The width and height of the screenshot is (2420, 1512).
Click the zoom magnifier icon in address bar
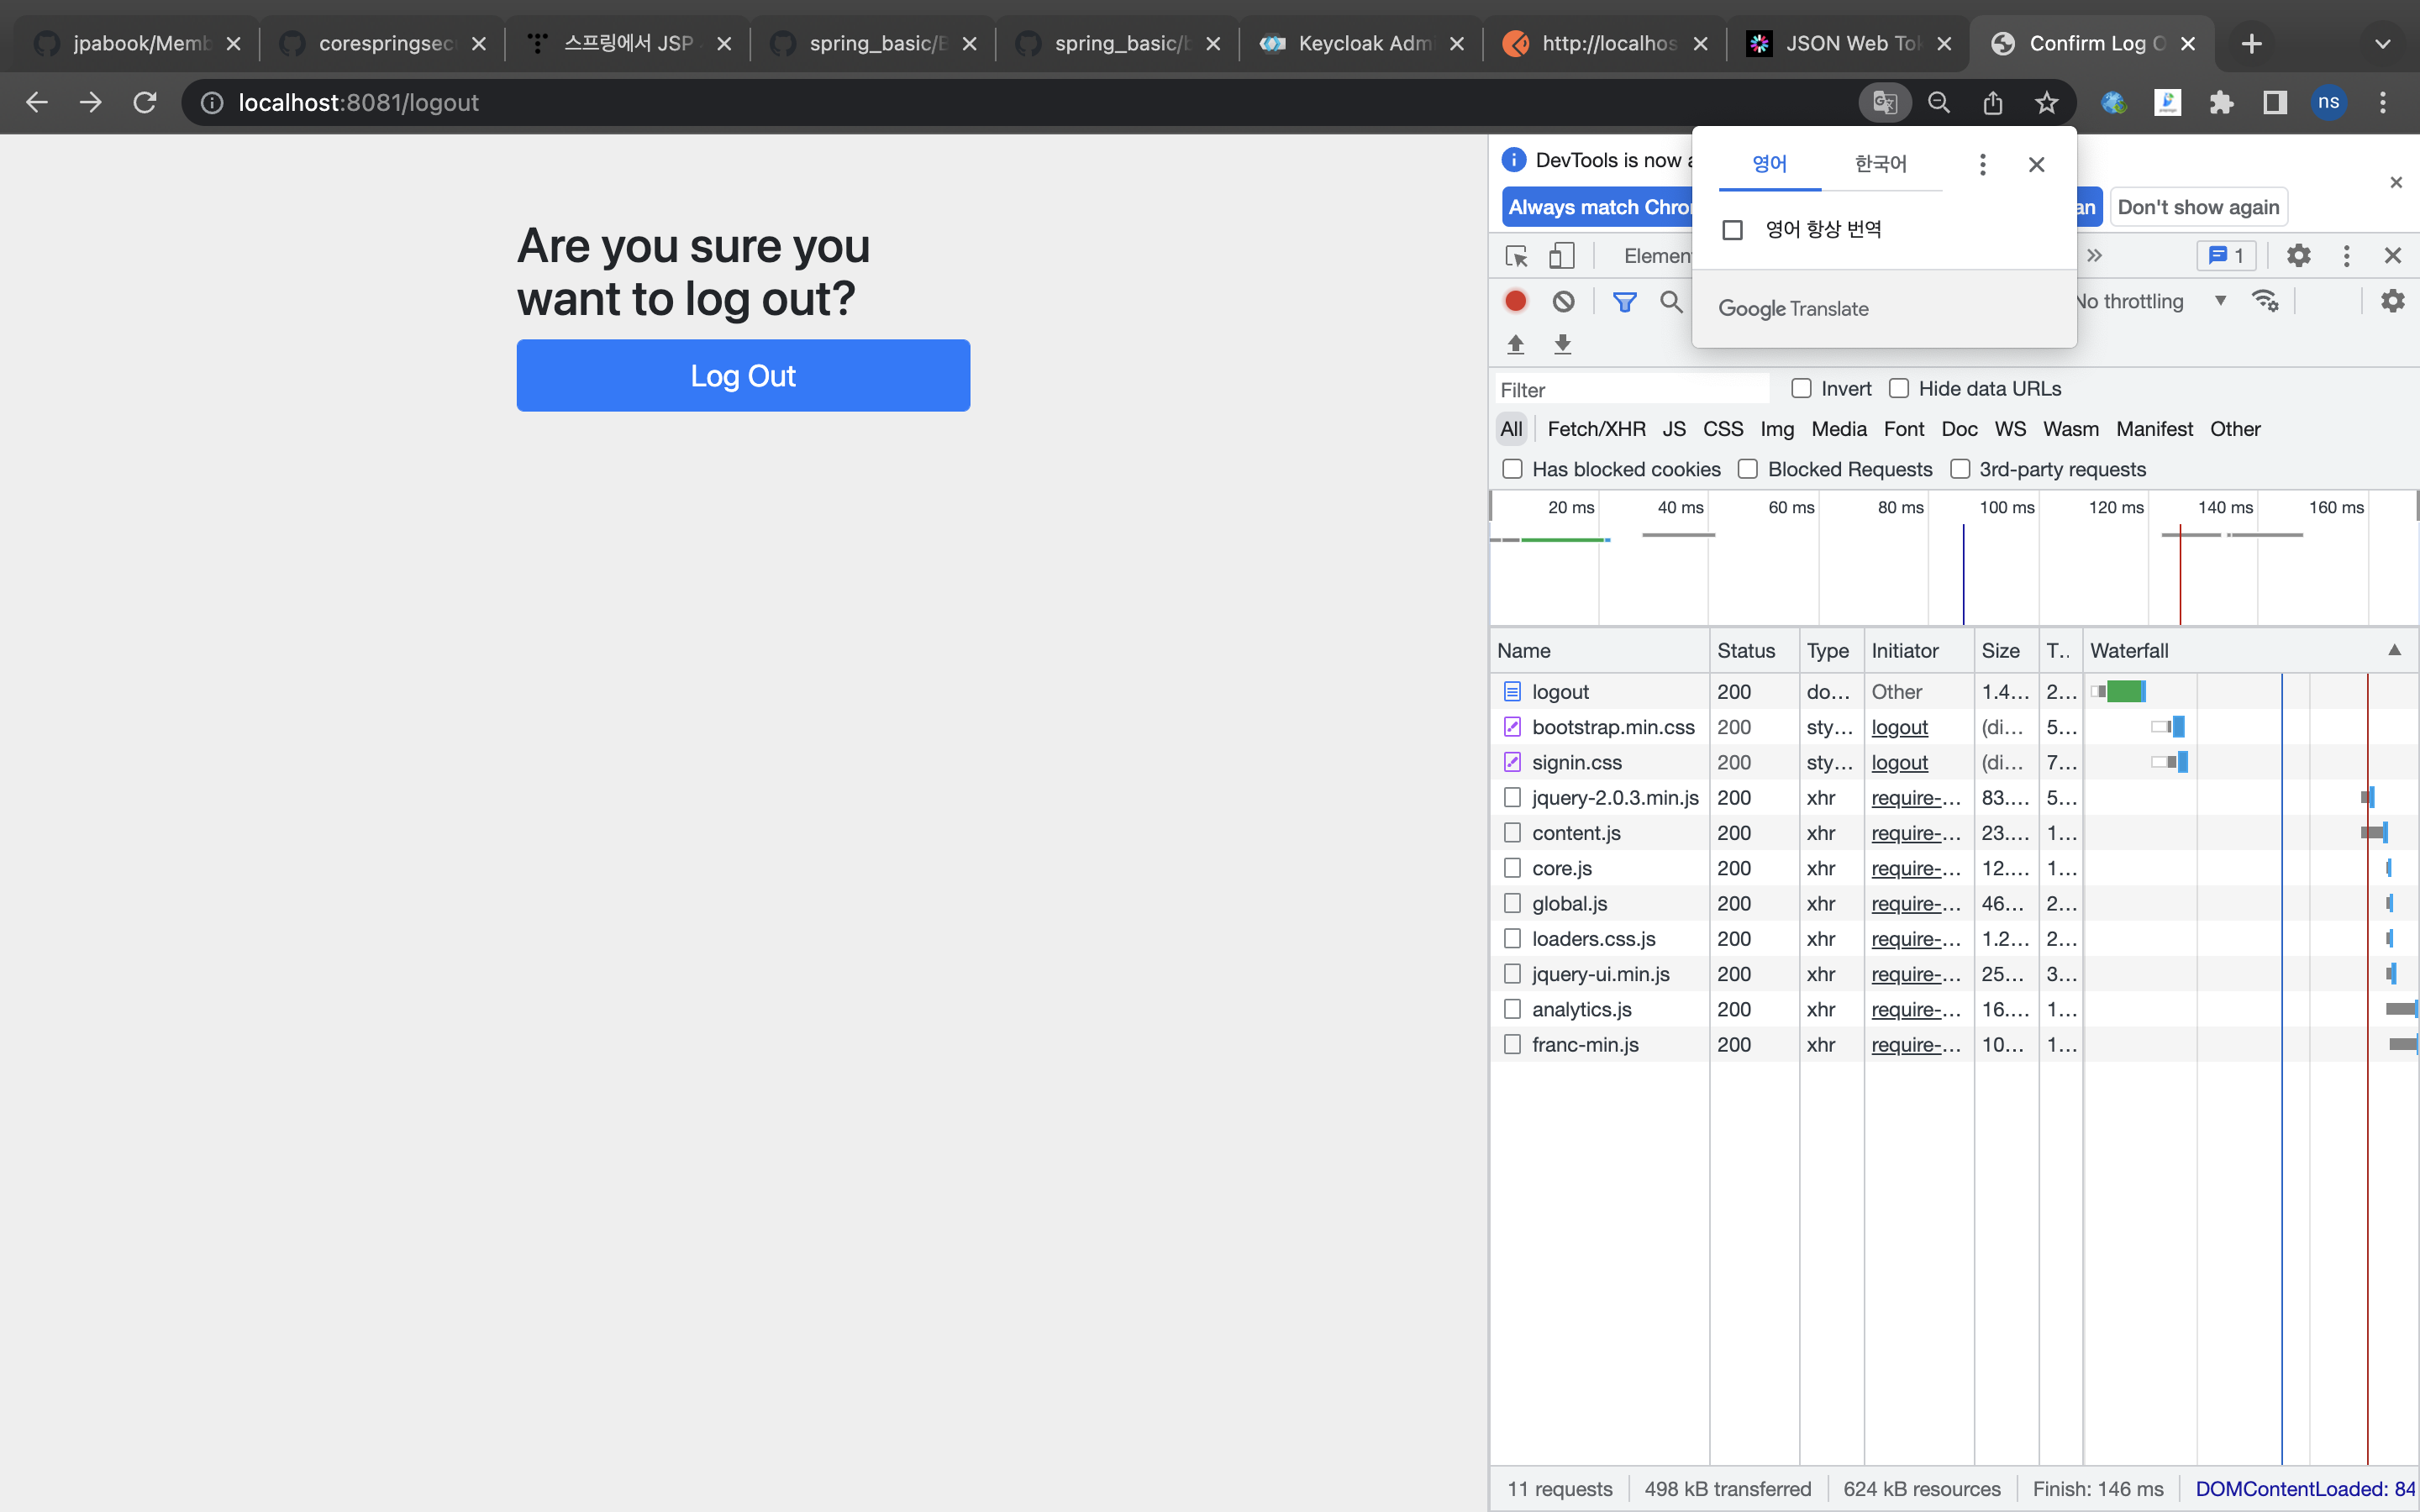pos(1939,102)
